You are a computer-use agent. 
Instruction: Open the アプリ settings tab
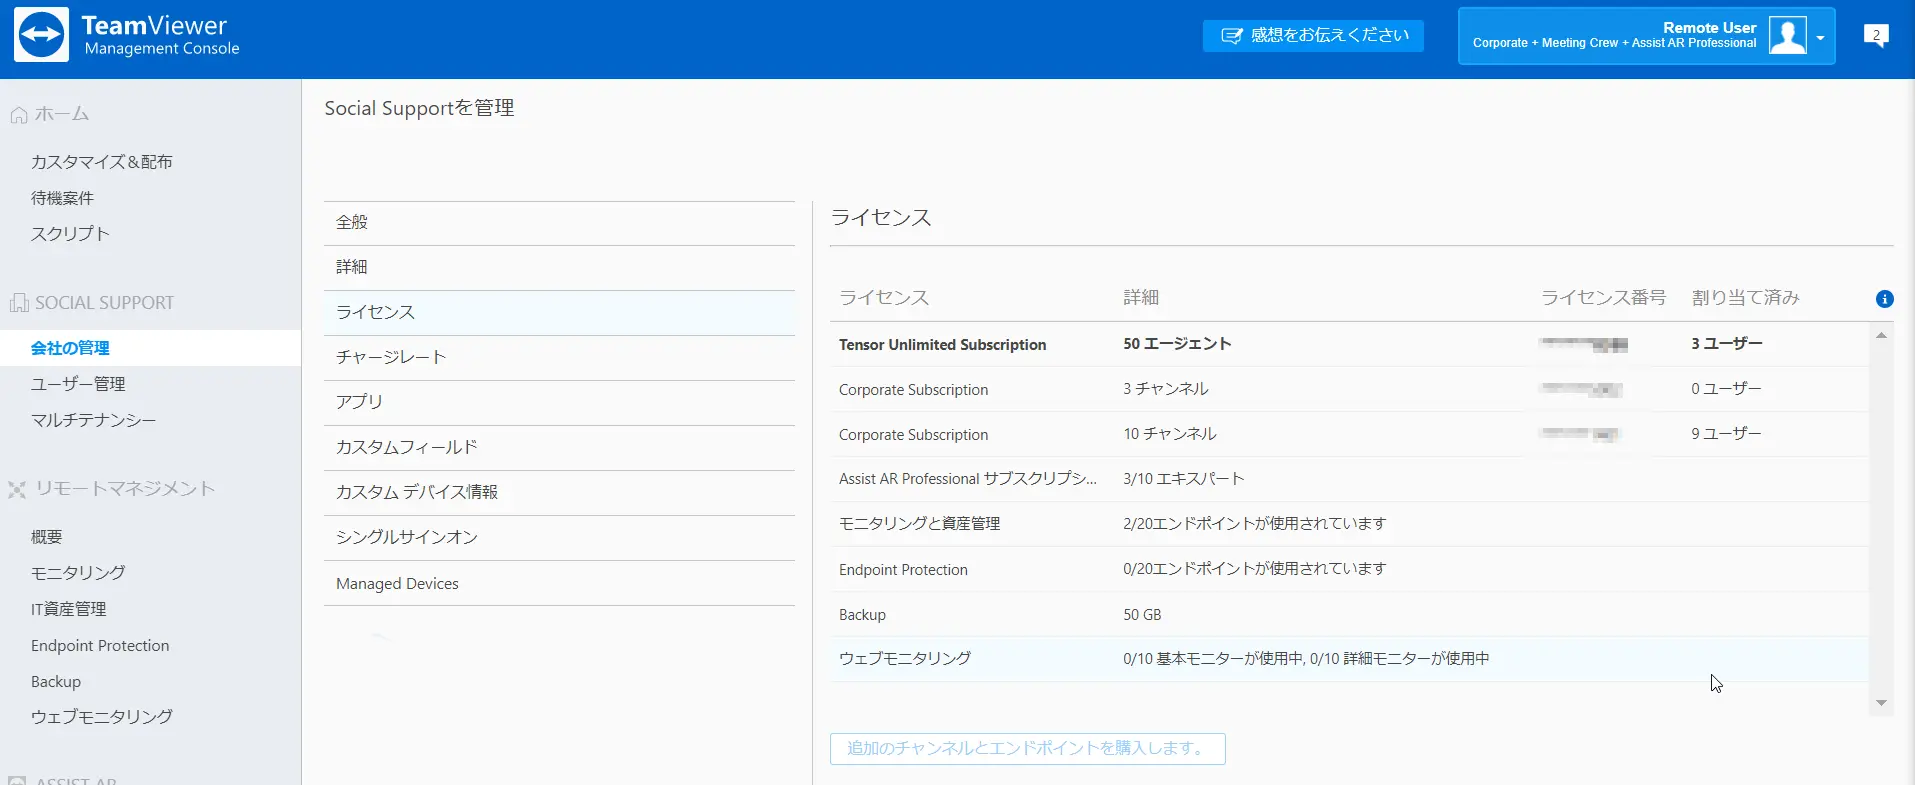[x=559, y=403]
